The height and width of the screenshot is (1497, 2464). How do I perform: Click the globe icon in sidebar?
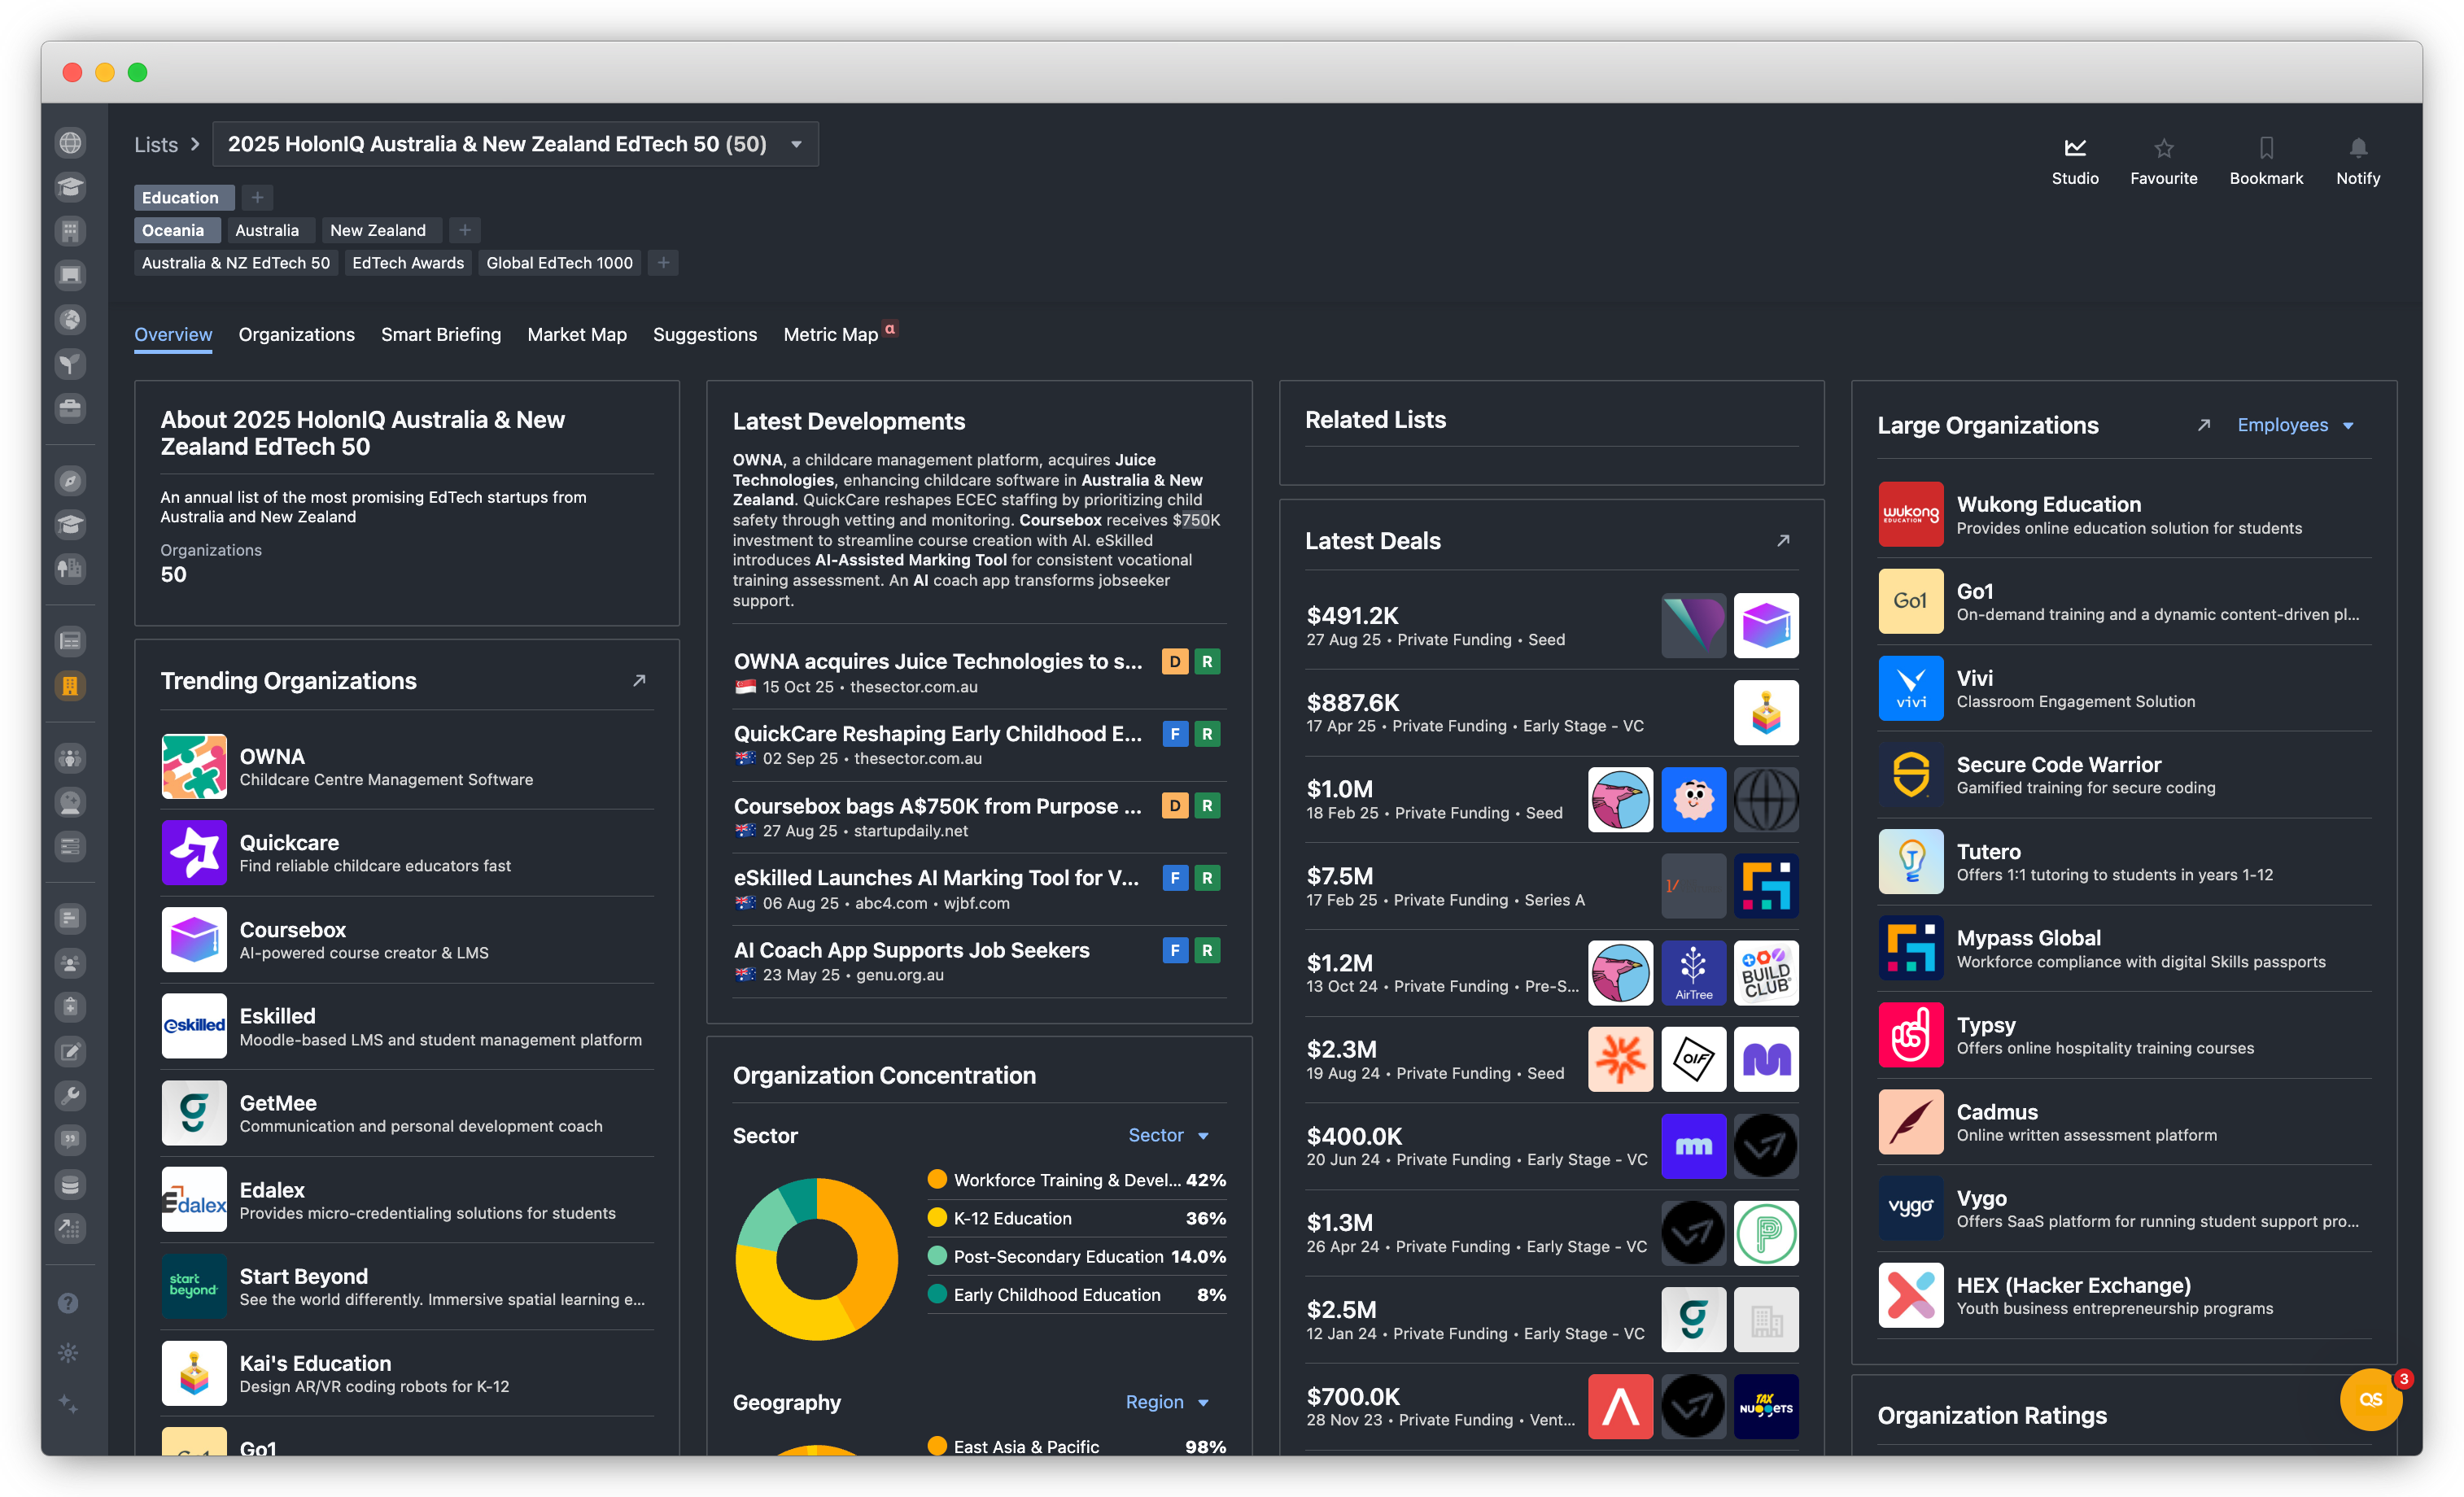point(70,143)
